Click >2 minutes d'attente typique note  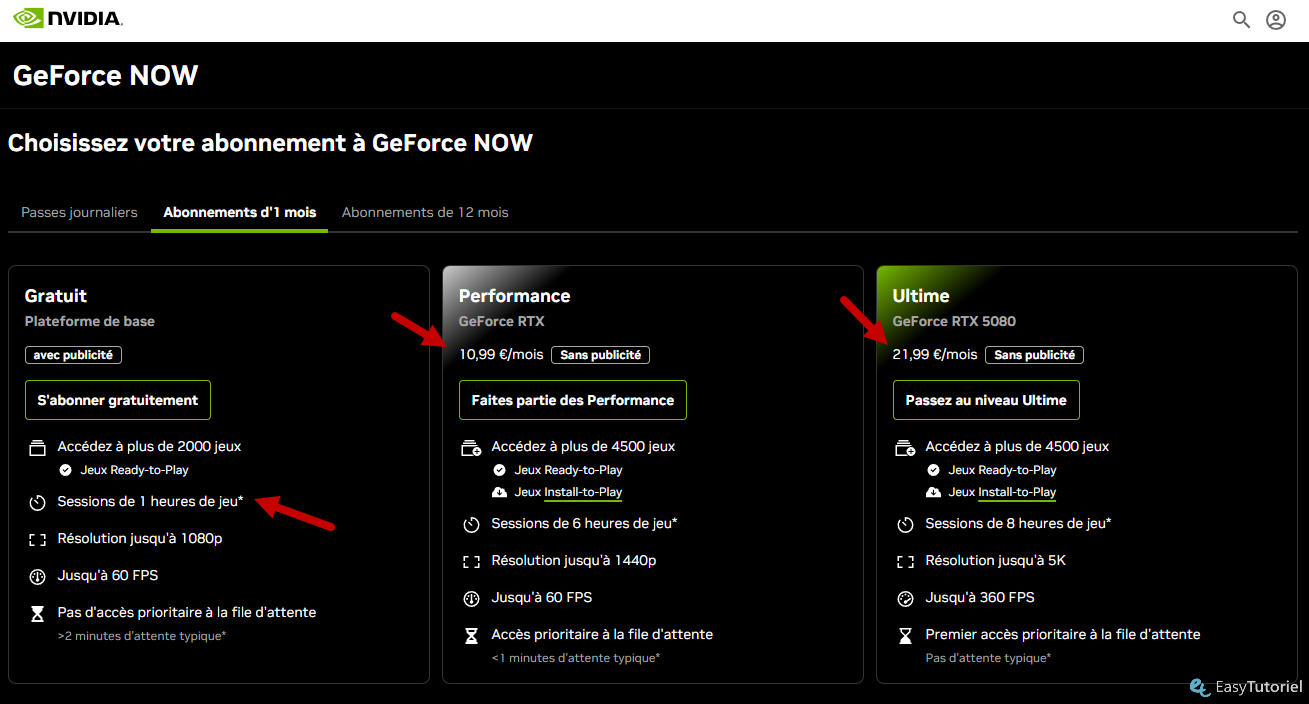coord(142,635)
